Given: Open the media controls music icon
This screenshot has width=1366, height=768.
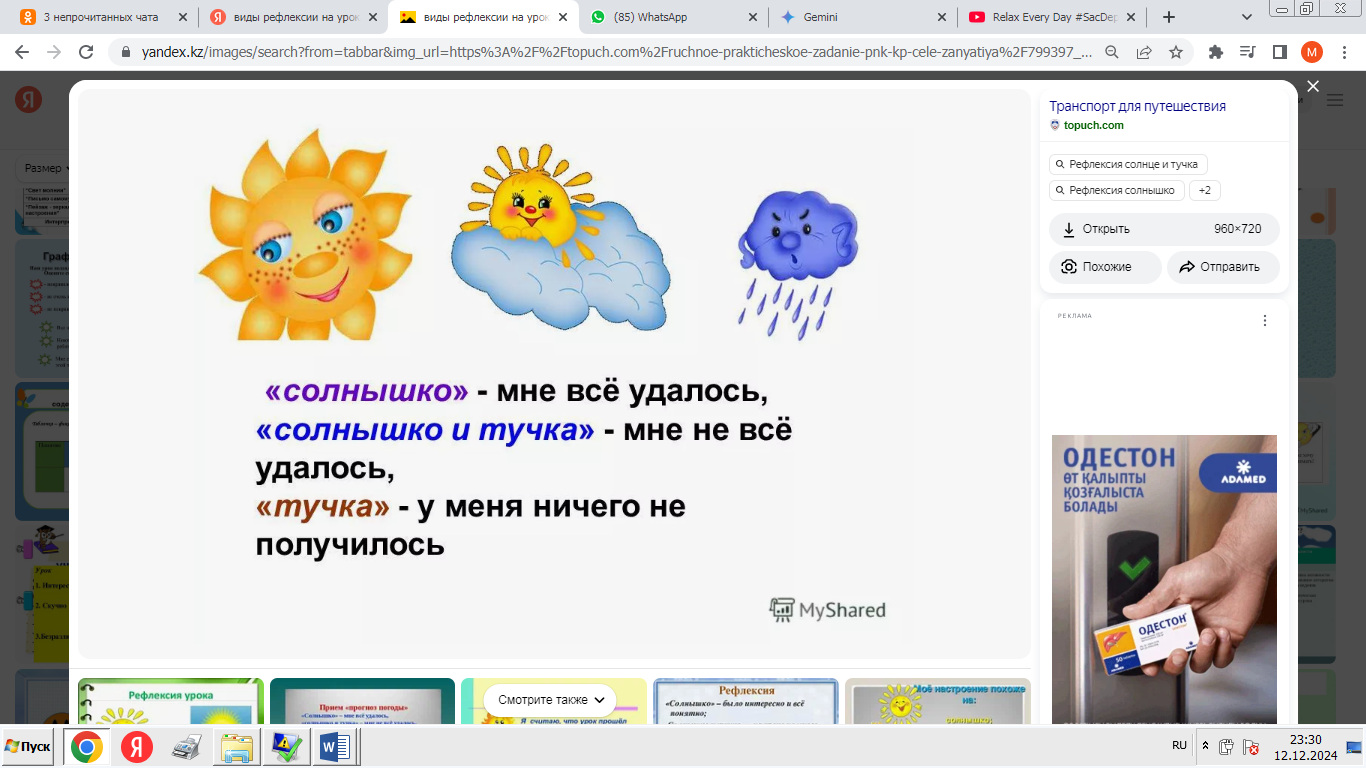Looking at the screenshot, I should [1247, 52].
